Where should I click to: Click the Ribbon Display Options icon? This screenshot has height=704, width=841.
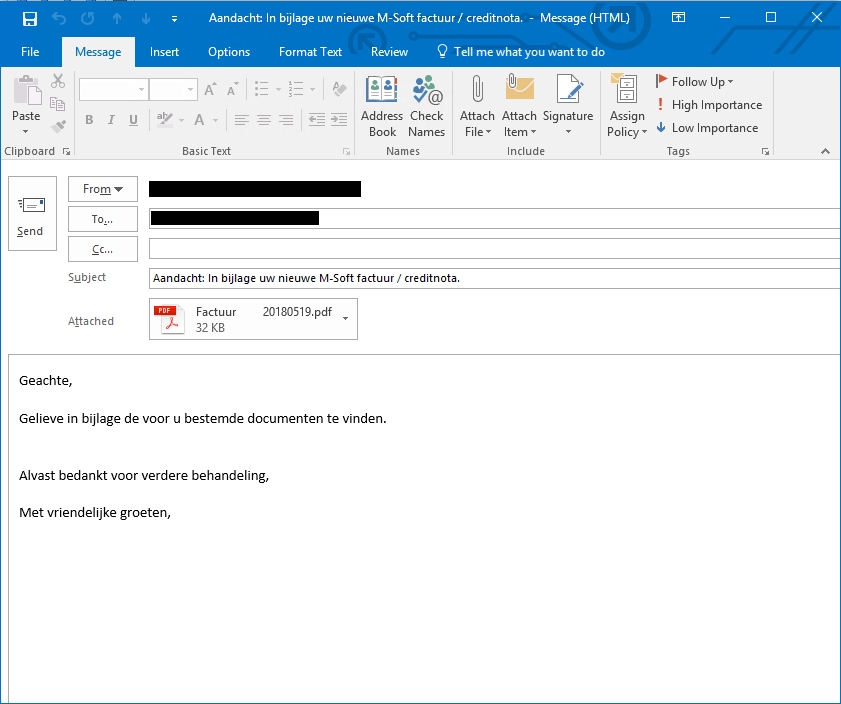(x=678, y=18)
